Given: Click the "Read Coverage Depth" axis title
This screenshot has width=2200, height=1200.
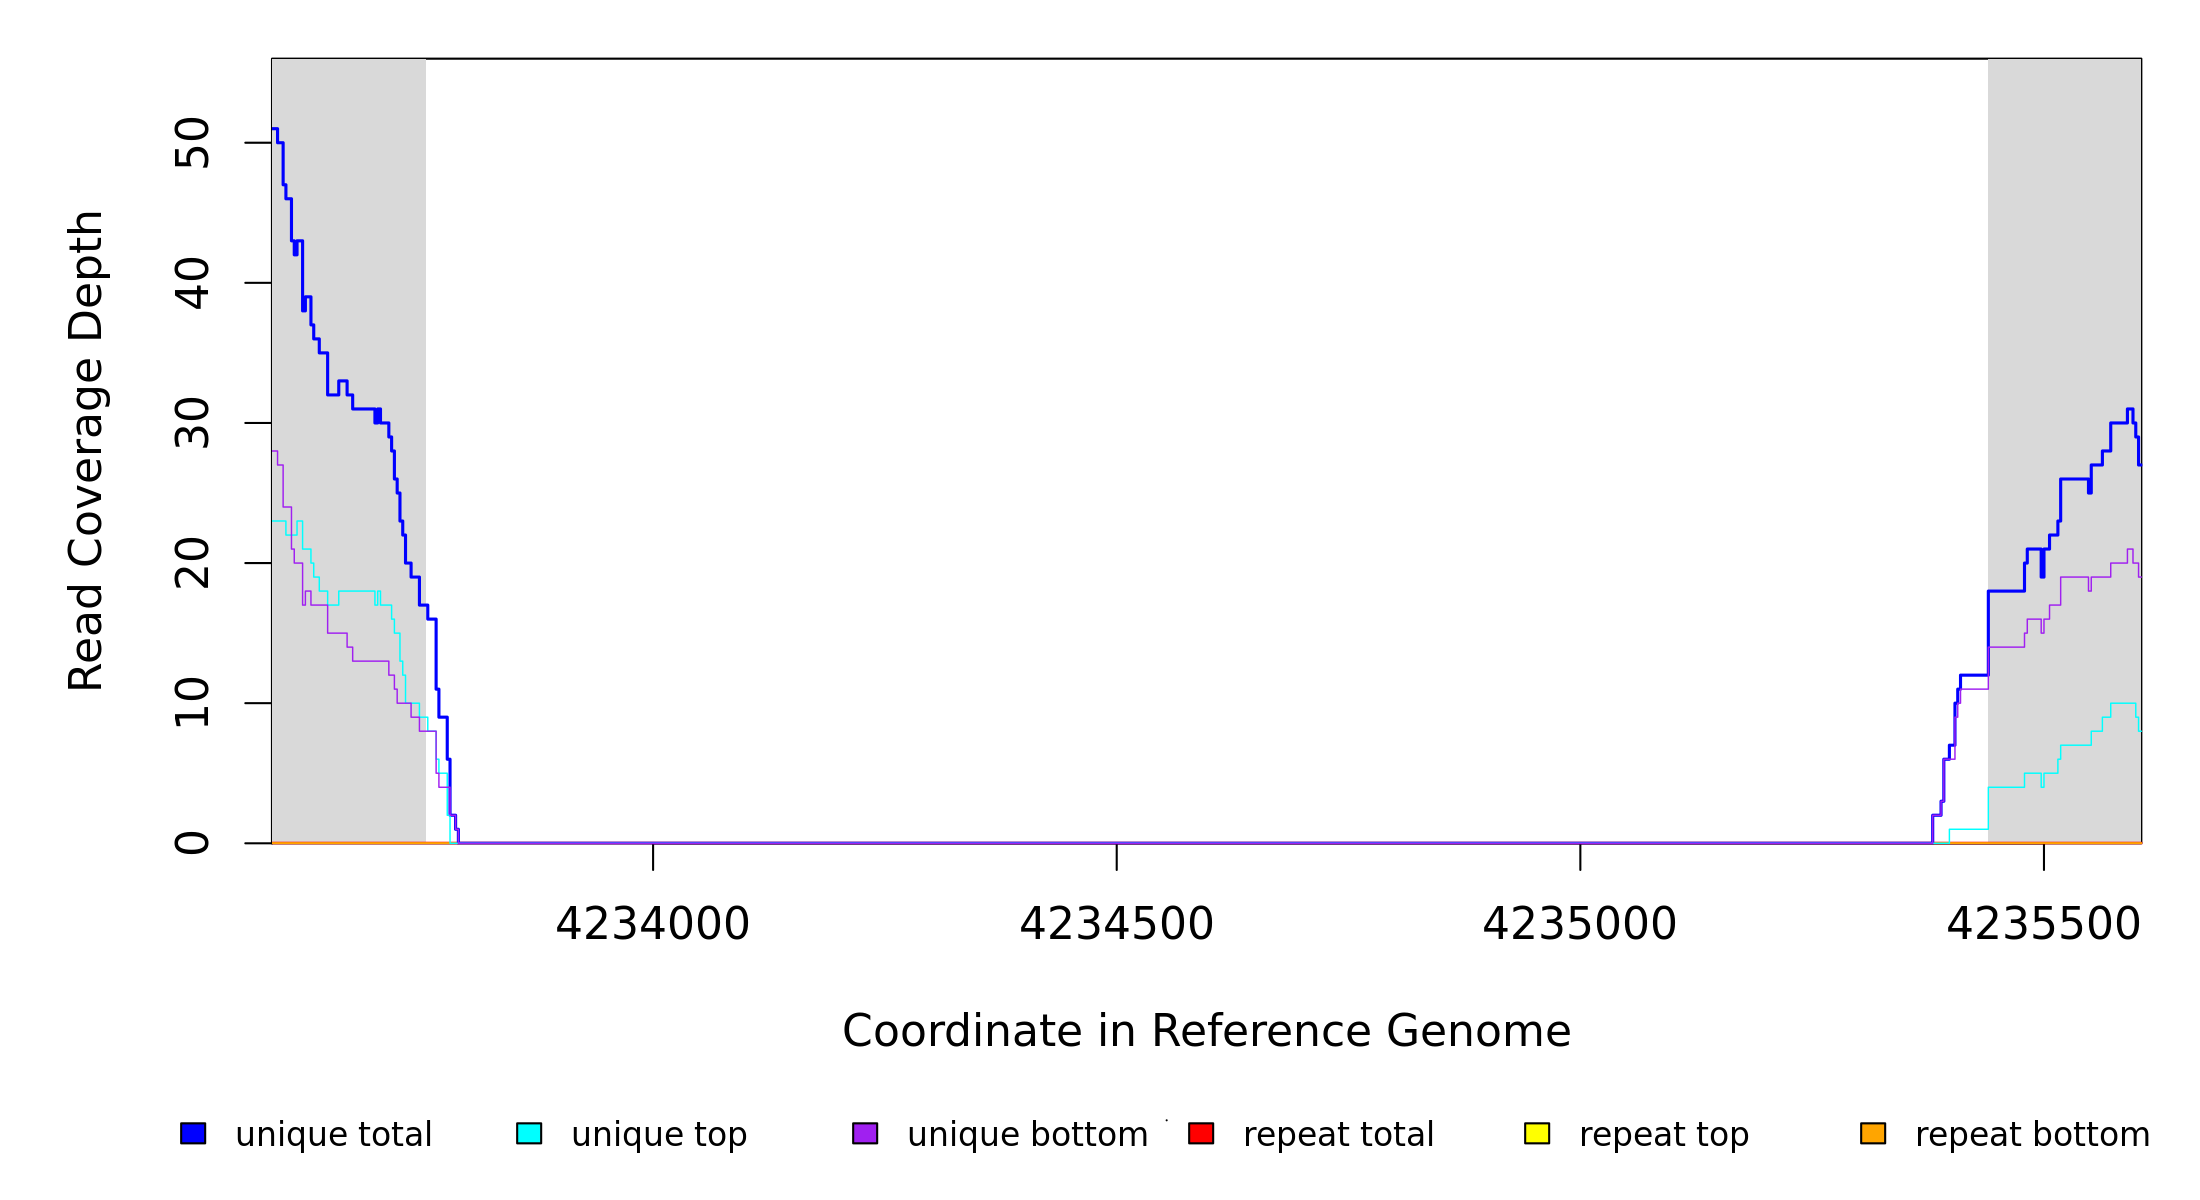Looking at the screenshot, I should pyautogui.click(x=86, y=450).
